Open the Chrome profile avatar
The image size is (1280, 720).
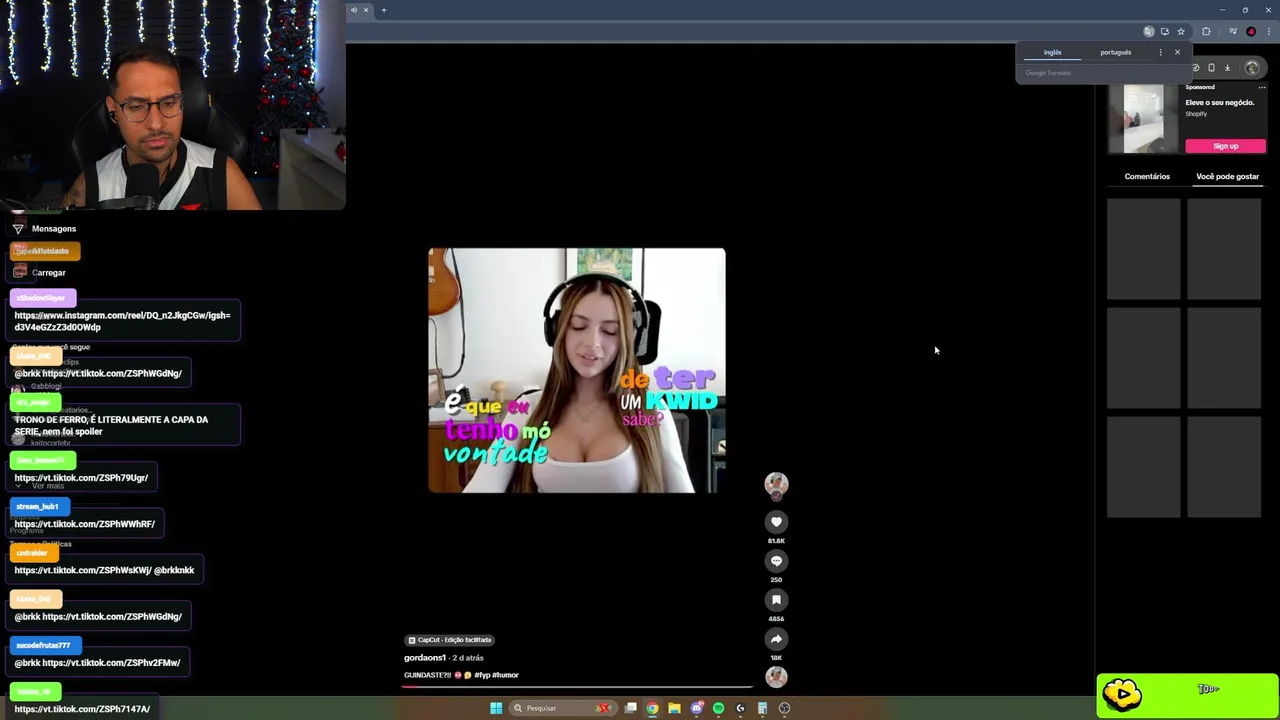pyautogui.click(x=1251, y=31)
